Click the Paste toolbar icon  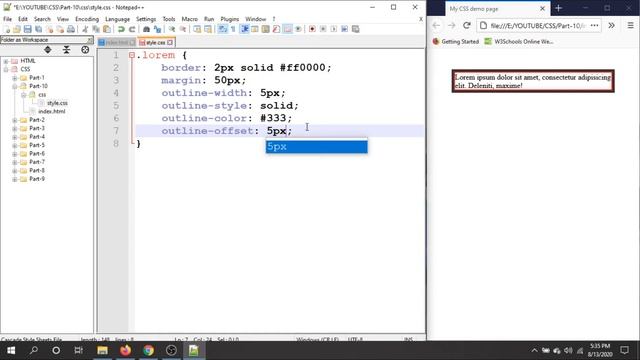pos(107,29)
